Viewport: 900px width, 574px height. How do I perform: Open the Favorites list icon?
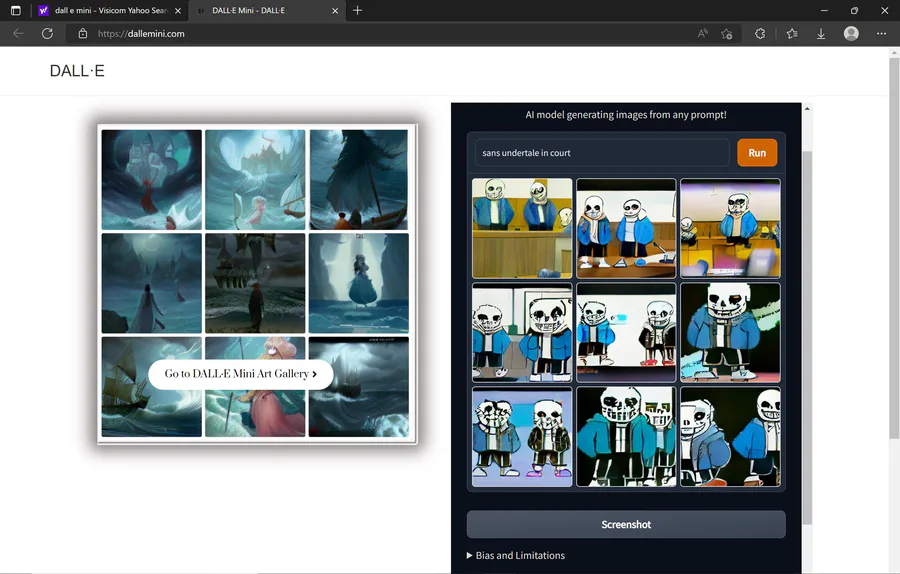(792, 33)
